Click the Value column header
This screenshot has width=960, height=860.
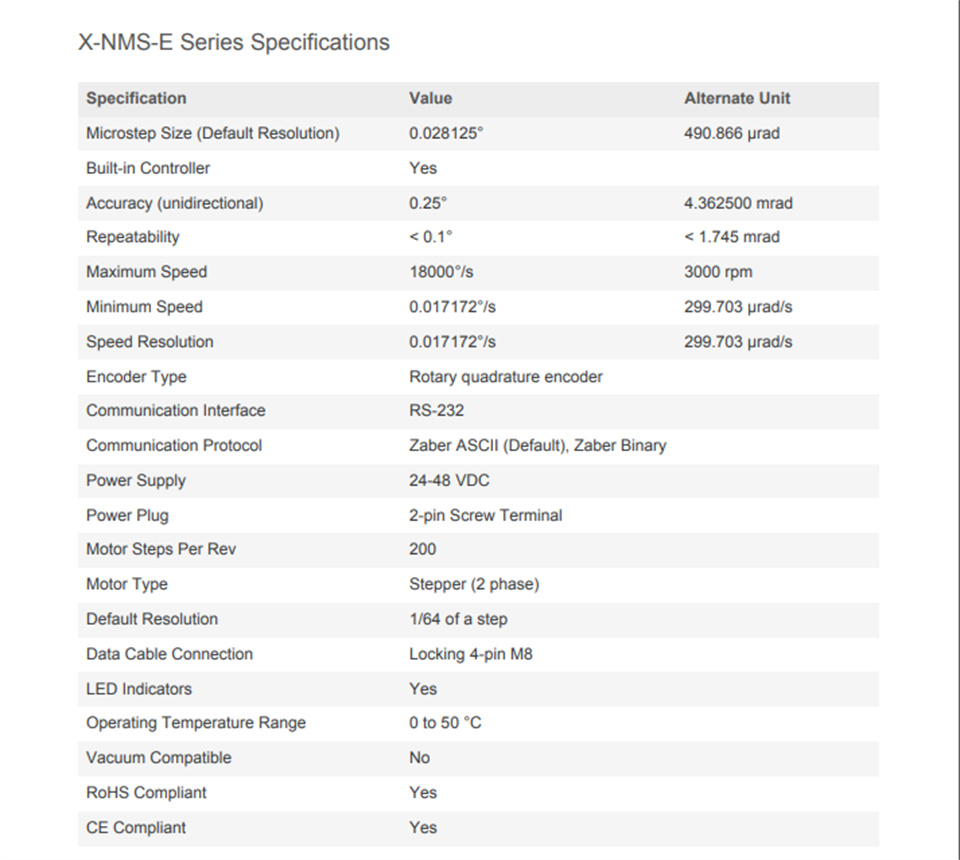click(430, 99)
